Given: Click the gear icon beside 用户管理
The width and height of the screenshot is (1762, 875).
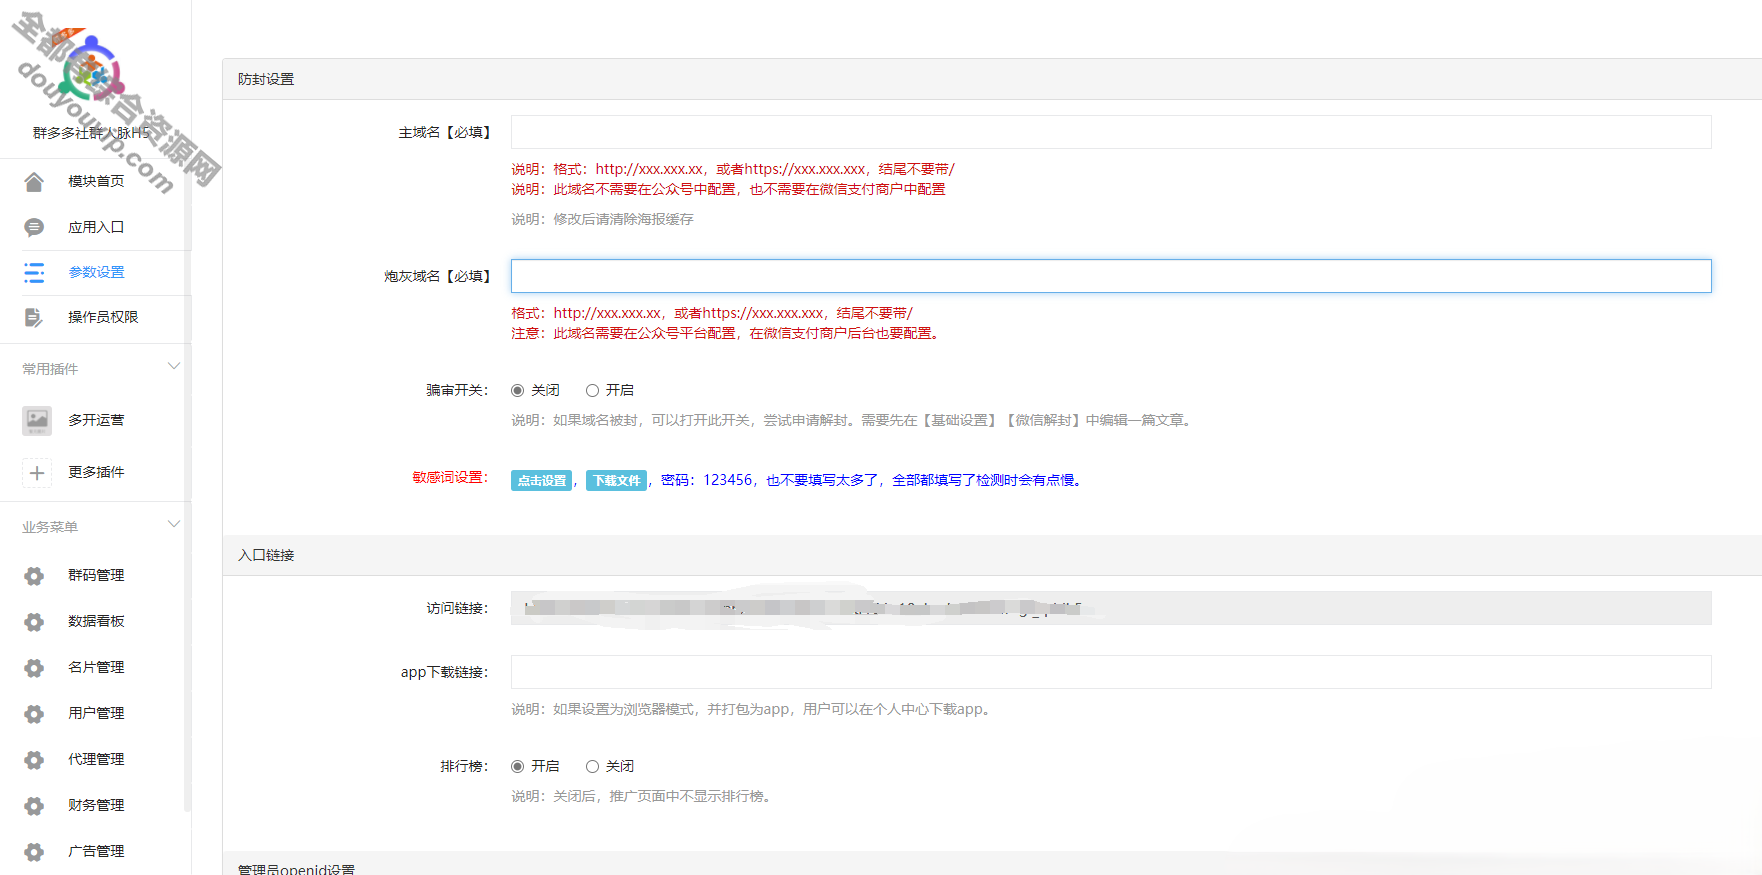Looking at the screenshot, I should 34,714.
